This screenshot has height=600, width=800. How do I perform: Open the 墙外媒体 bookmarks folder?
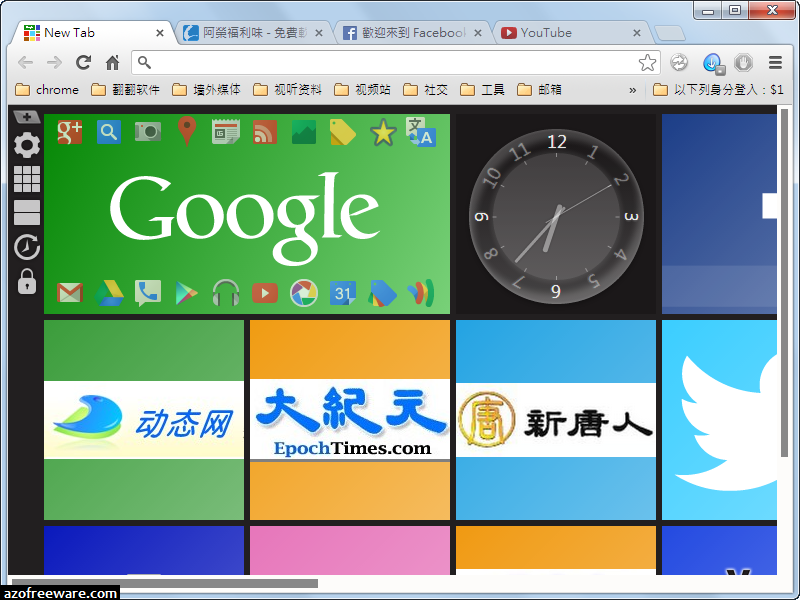[x=206, y=90]
